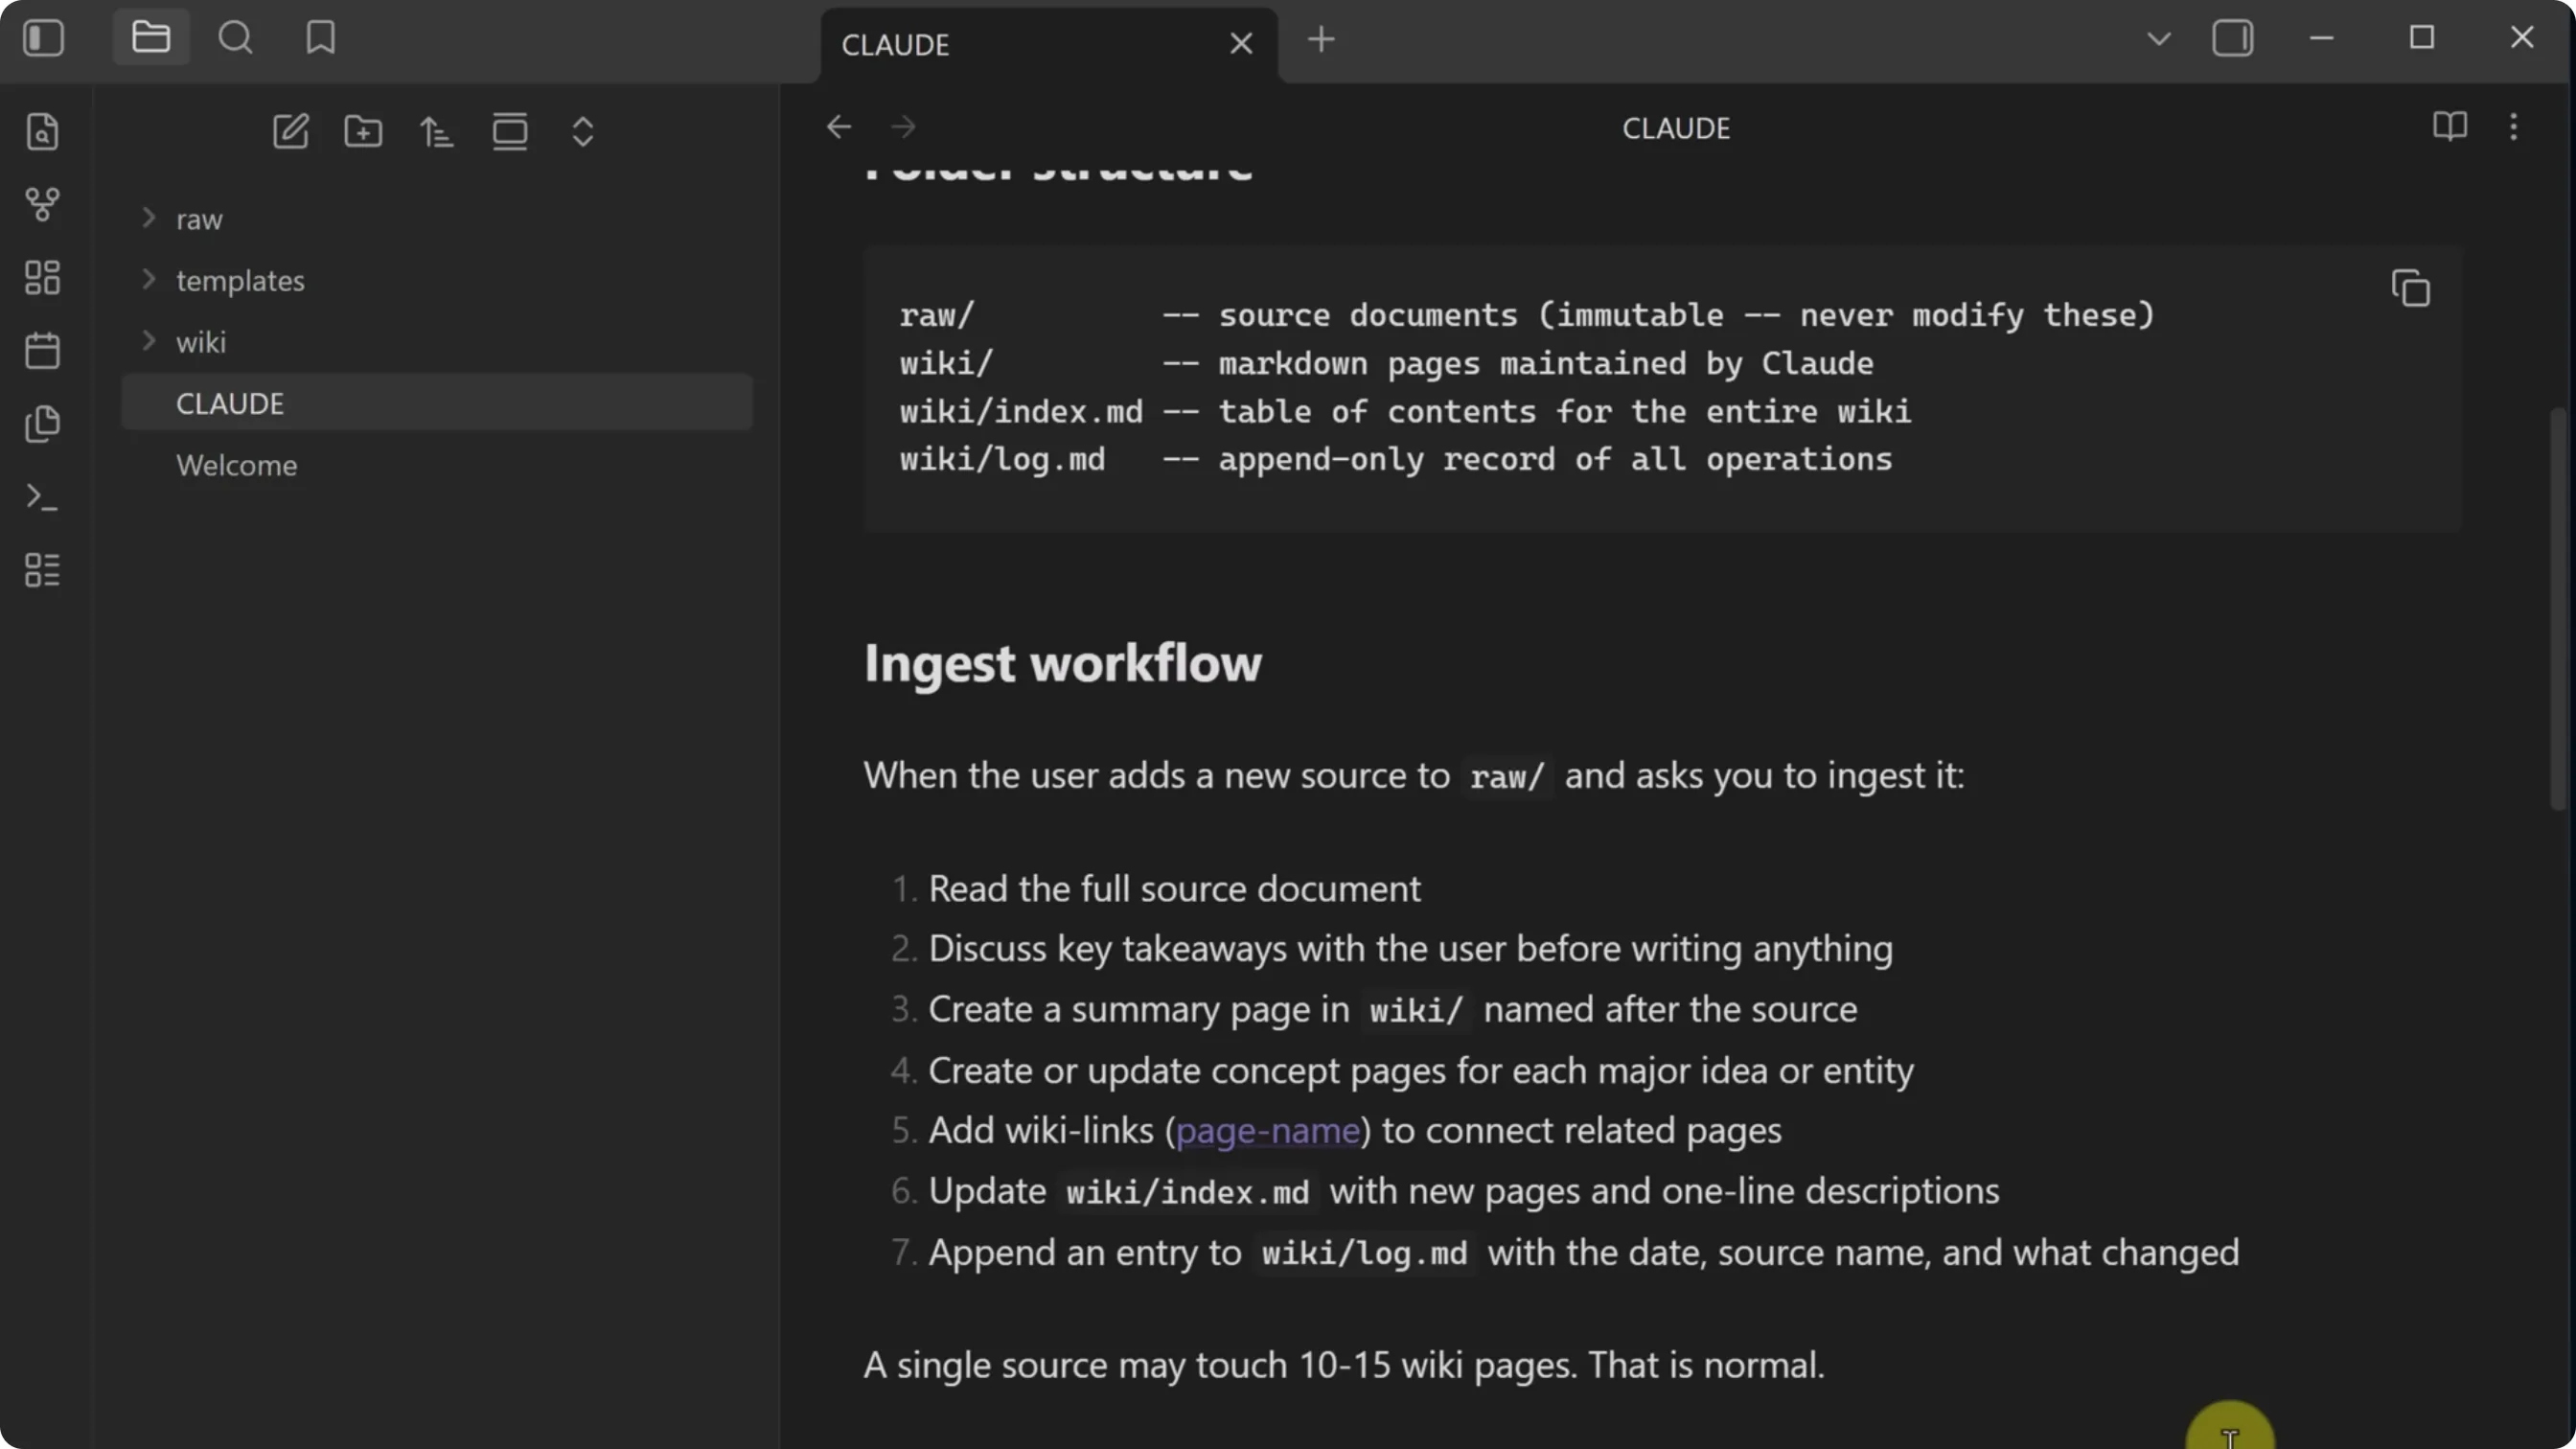The image size is (2576, 1449).
Task: Navigate back with the left arrow
Action: (x=839, y=127)
